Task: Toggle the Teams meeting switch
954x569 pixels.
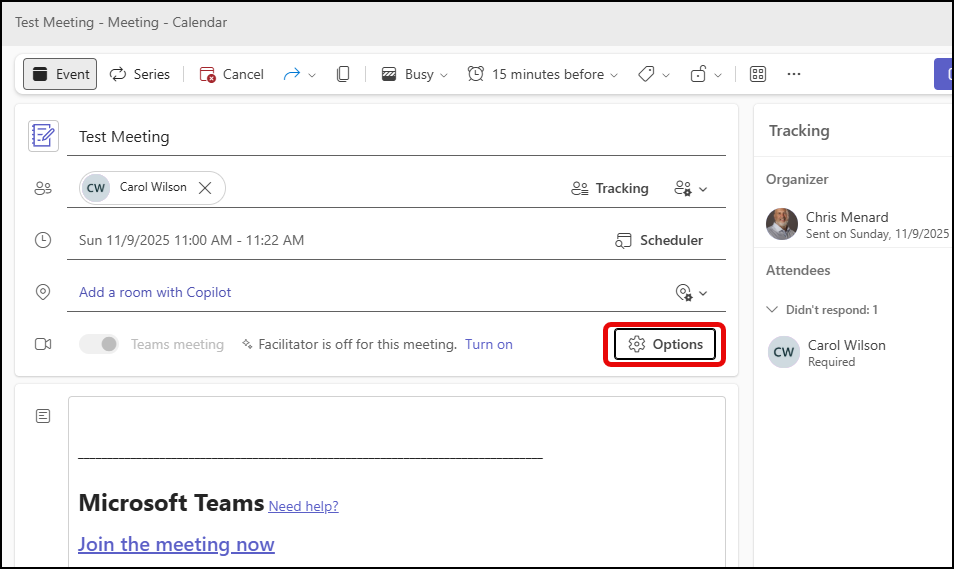Action: 99,344
